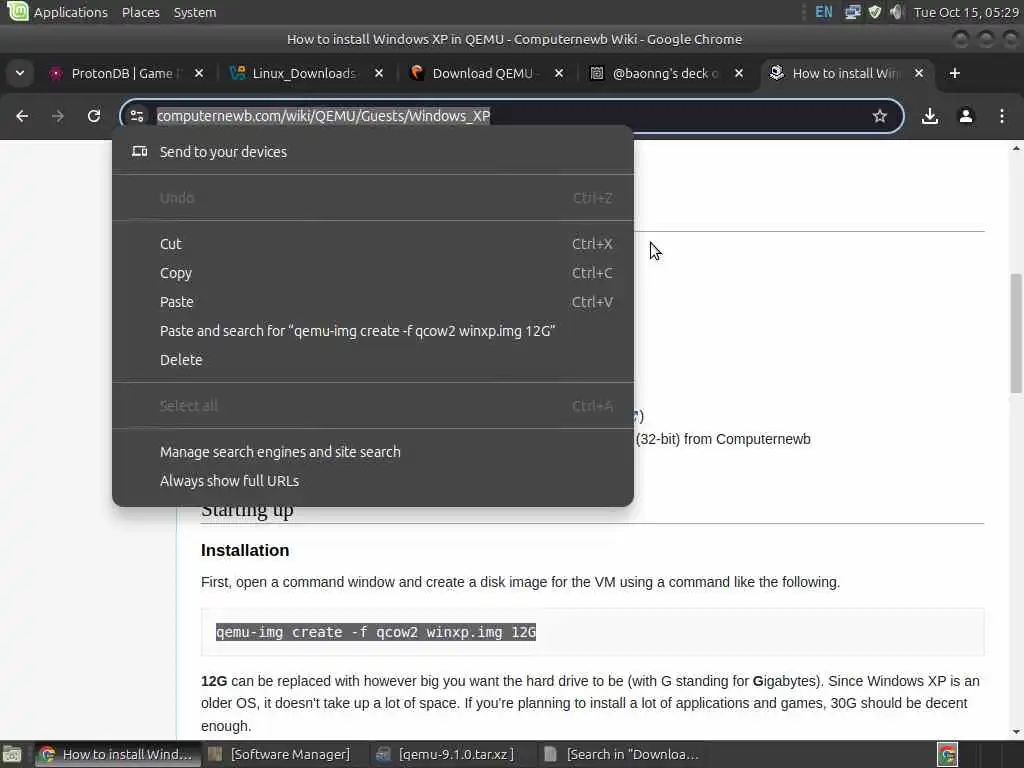The height and width of the screenshot is (768, 1024).
Task: Choose Send to your devices
Action: point(373,152)
